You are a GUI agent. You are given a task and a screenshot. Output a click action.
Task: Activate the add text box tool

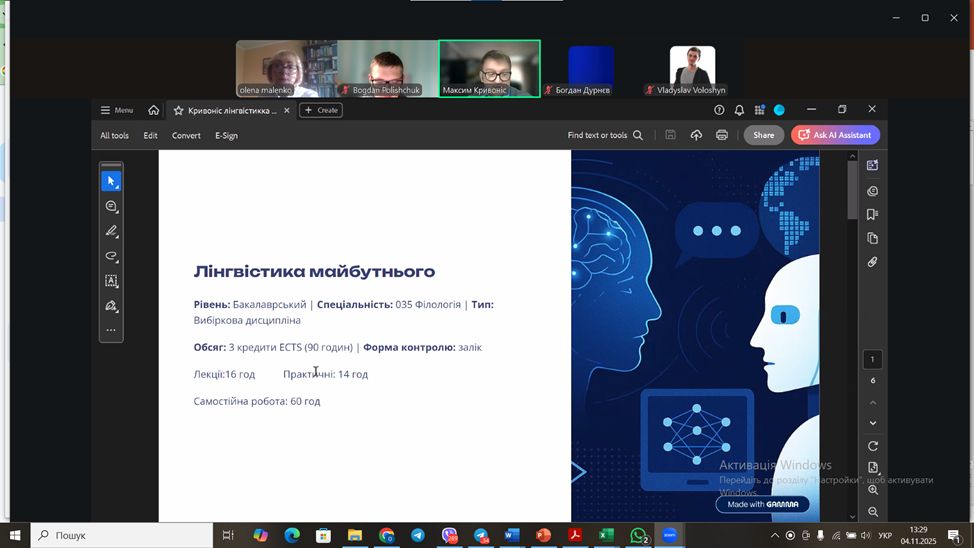click(111, 281)
